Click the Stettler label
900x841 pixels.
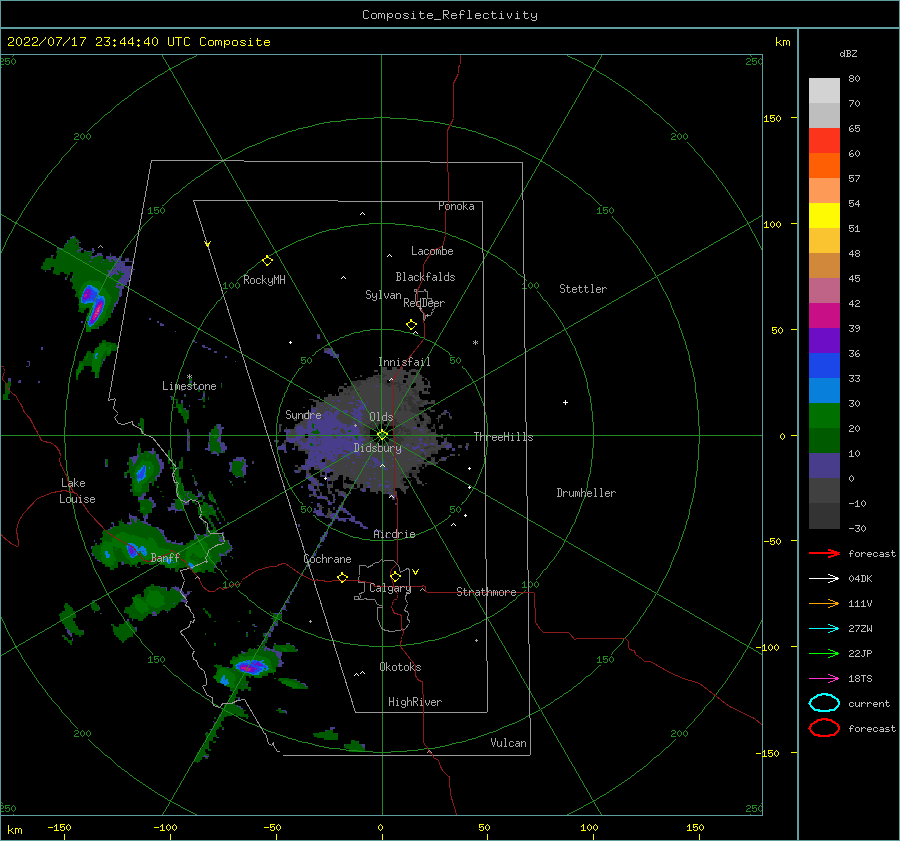pos(583,289)
